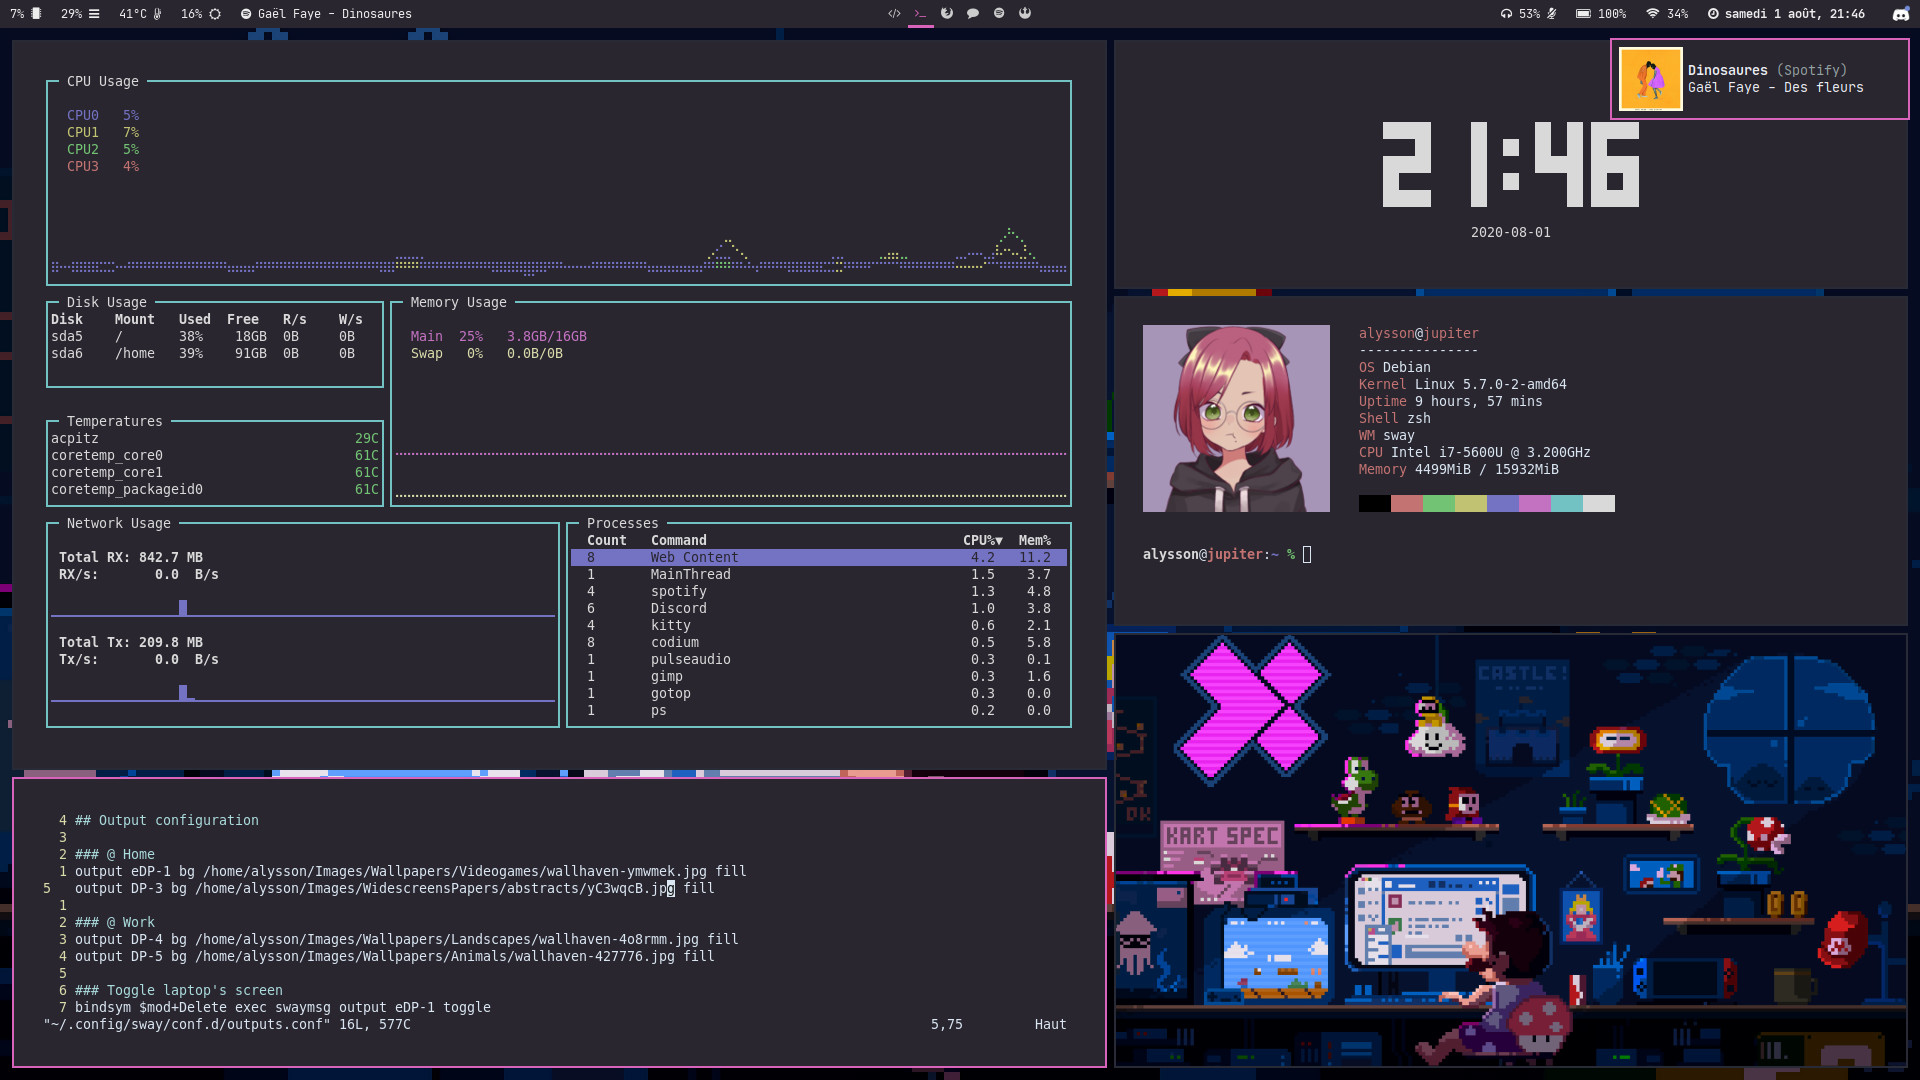Screen dimensions: 1920x1080
Task: Click the clock reading samedi 1 août, 21:46
Action: (x=1786, y=14)
